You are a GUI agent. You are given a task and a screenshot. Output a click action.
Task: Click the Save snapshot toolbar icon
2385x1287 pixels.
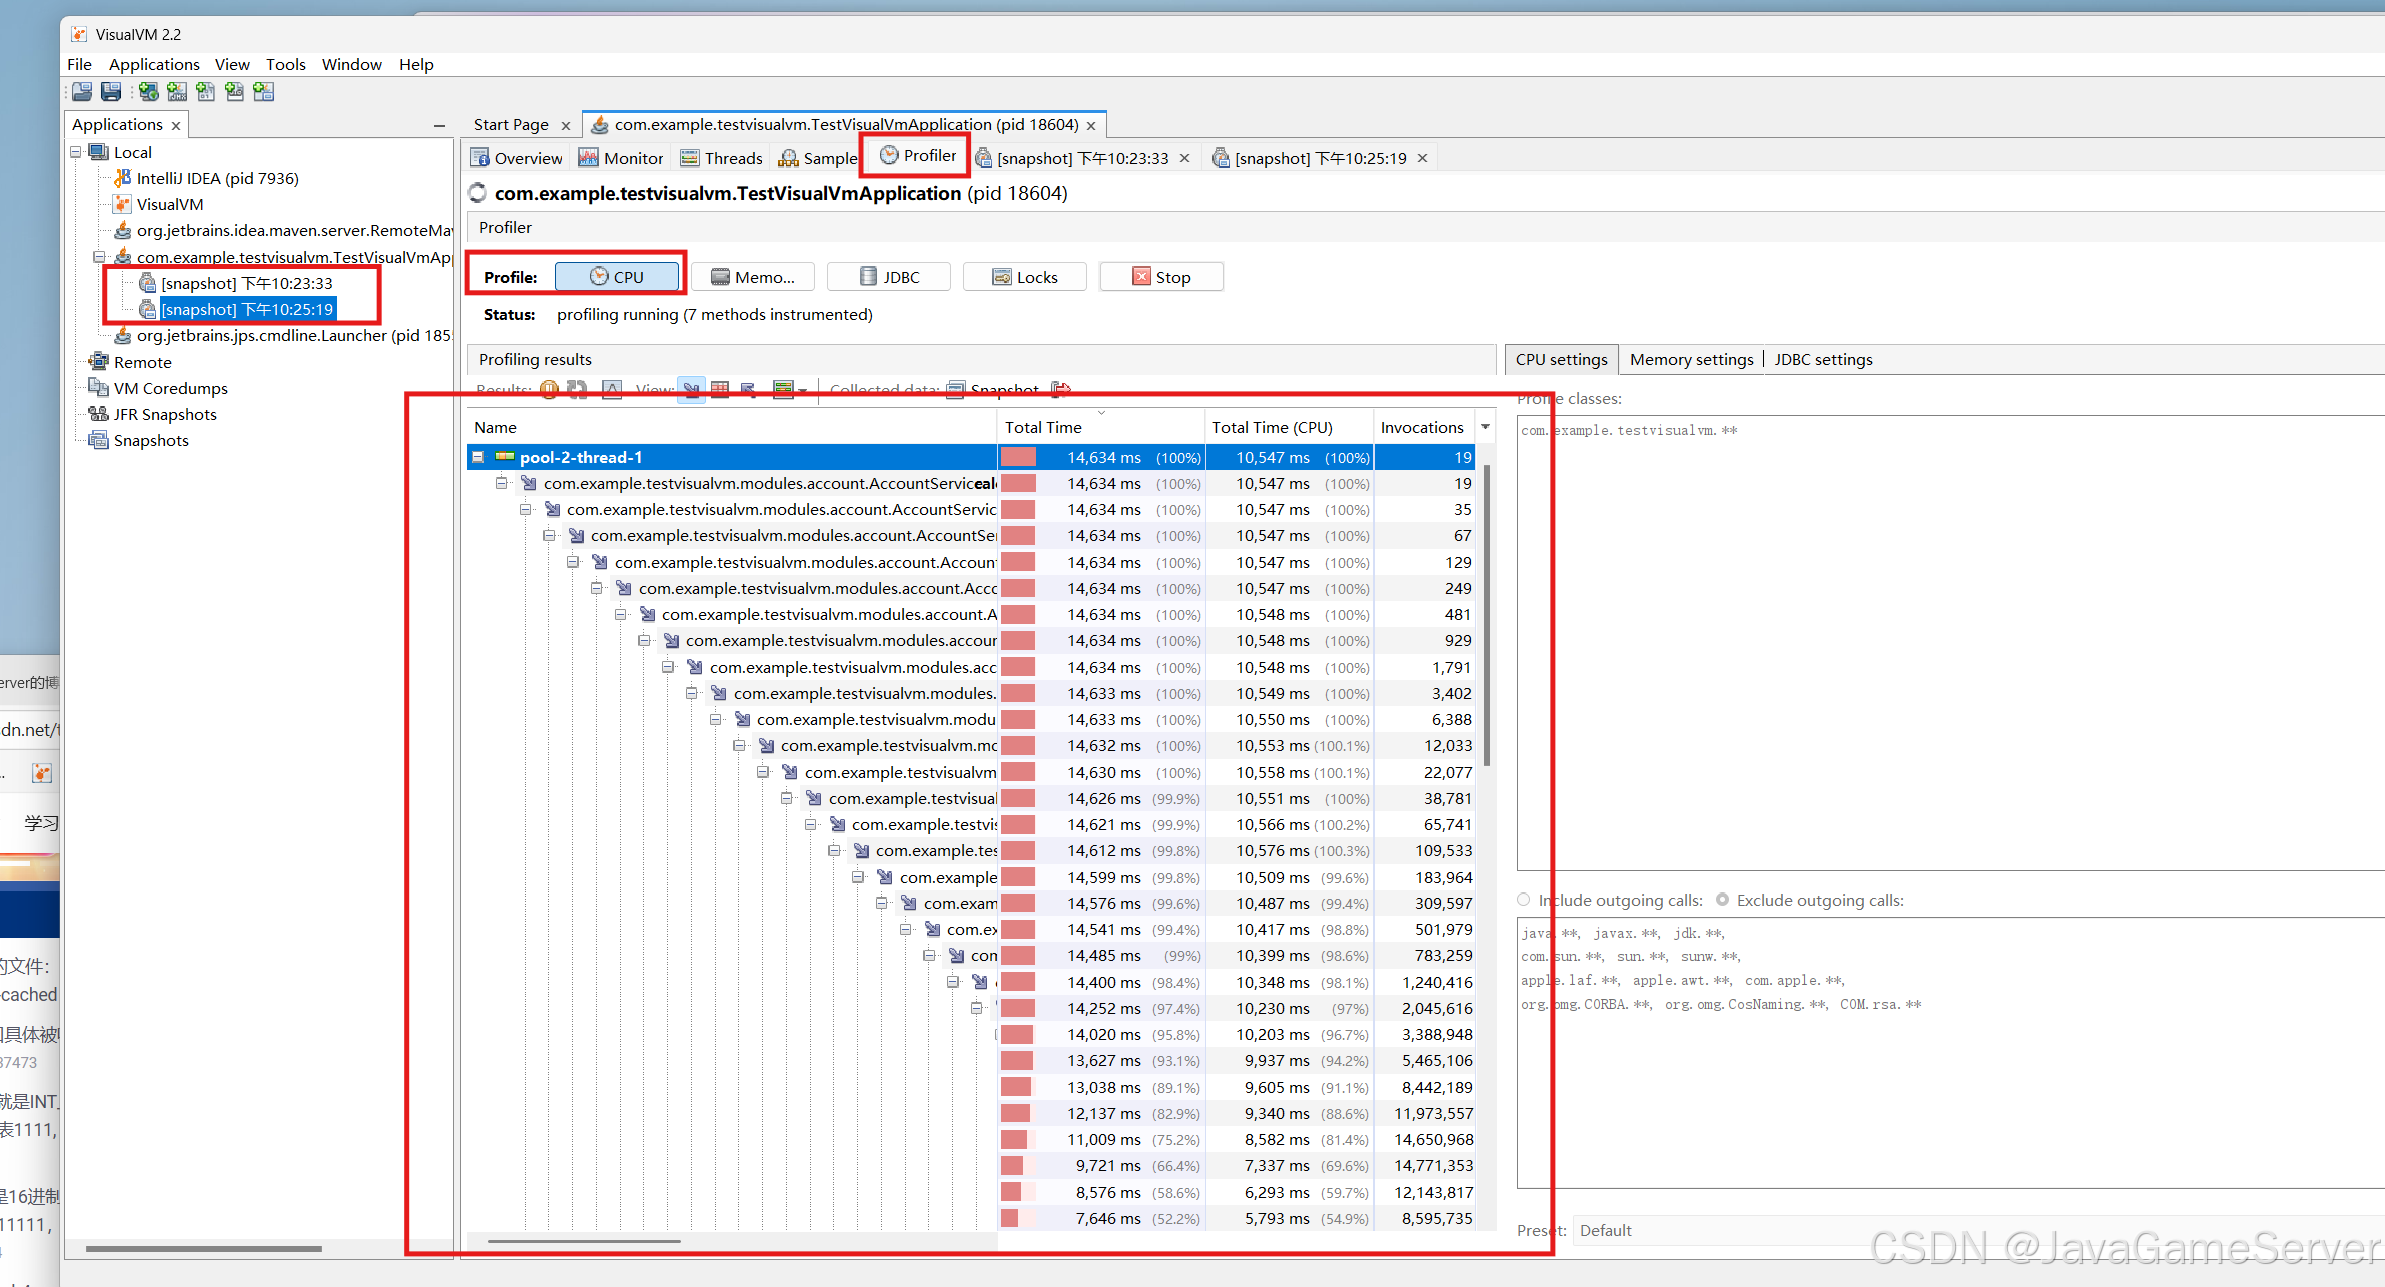click(111, 92)
